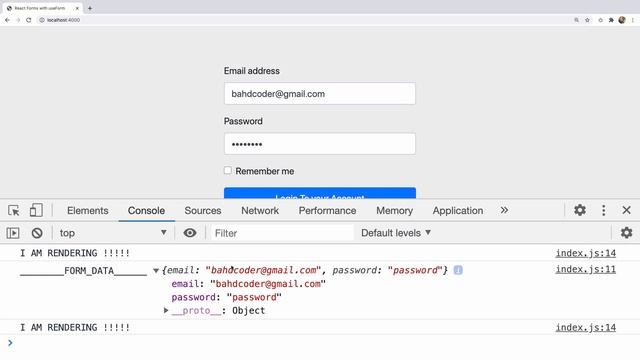Click the Email address label
640x360 pixels.
(x=252, y=71)
